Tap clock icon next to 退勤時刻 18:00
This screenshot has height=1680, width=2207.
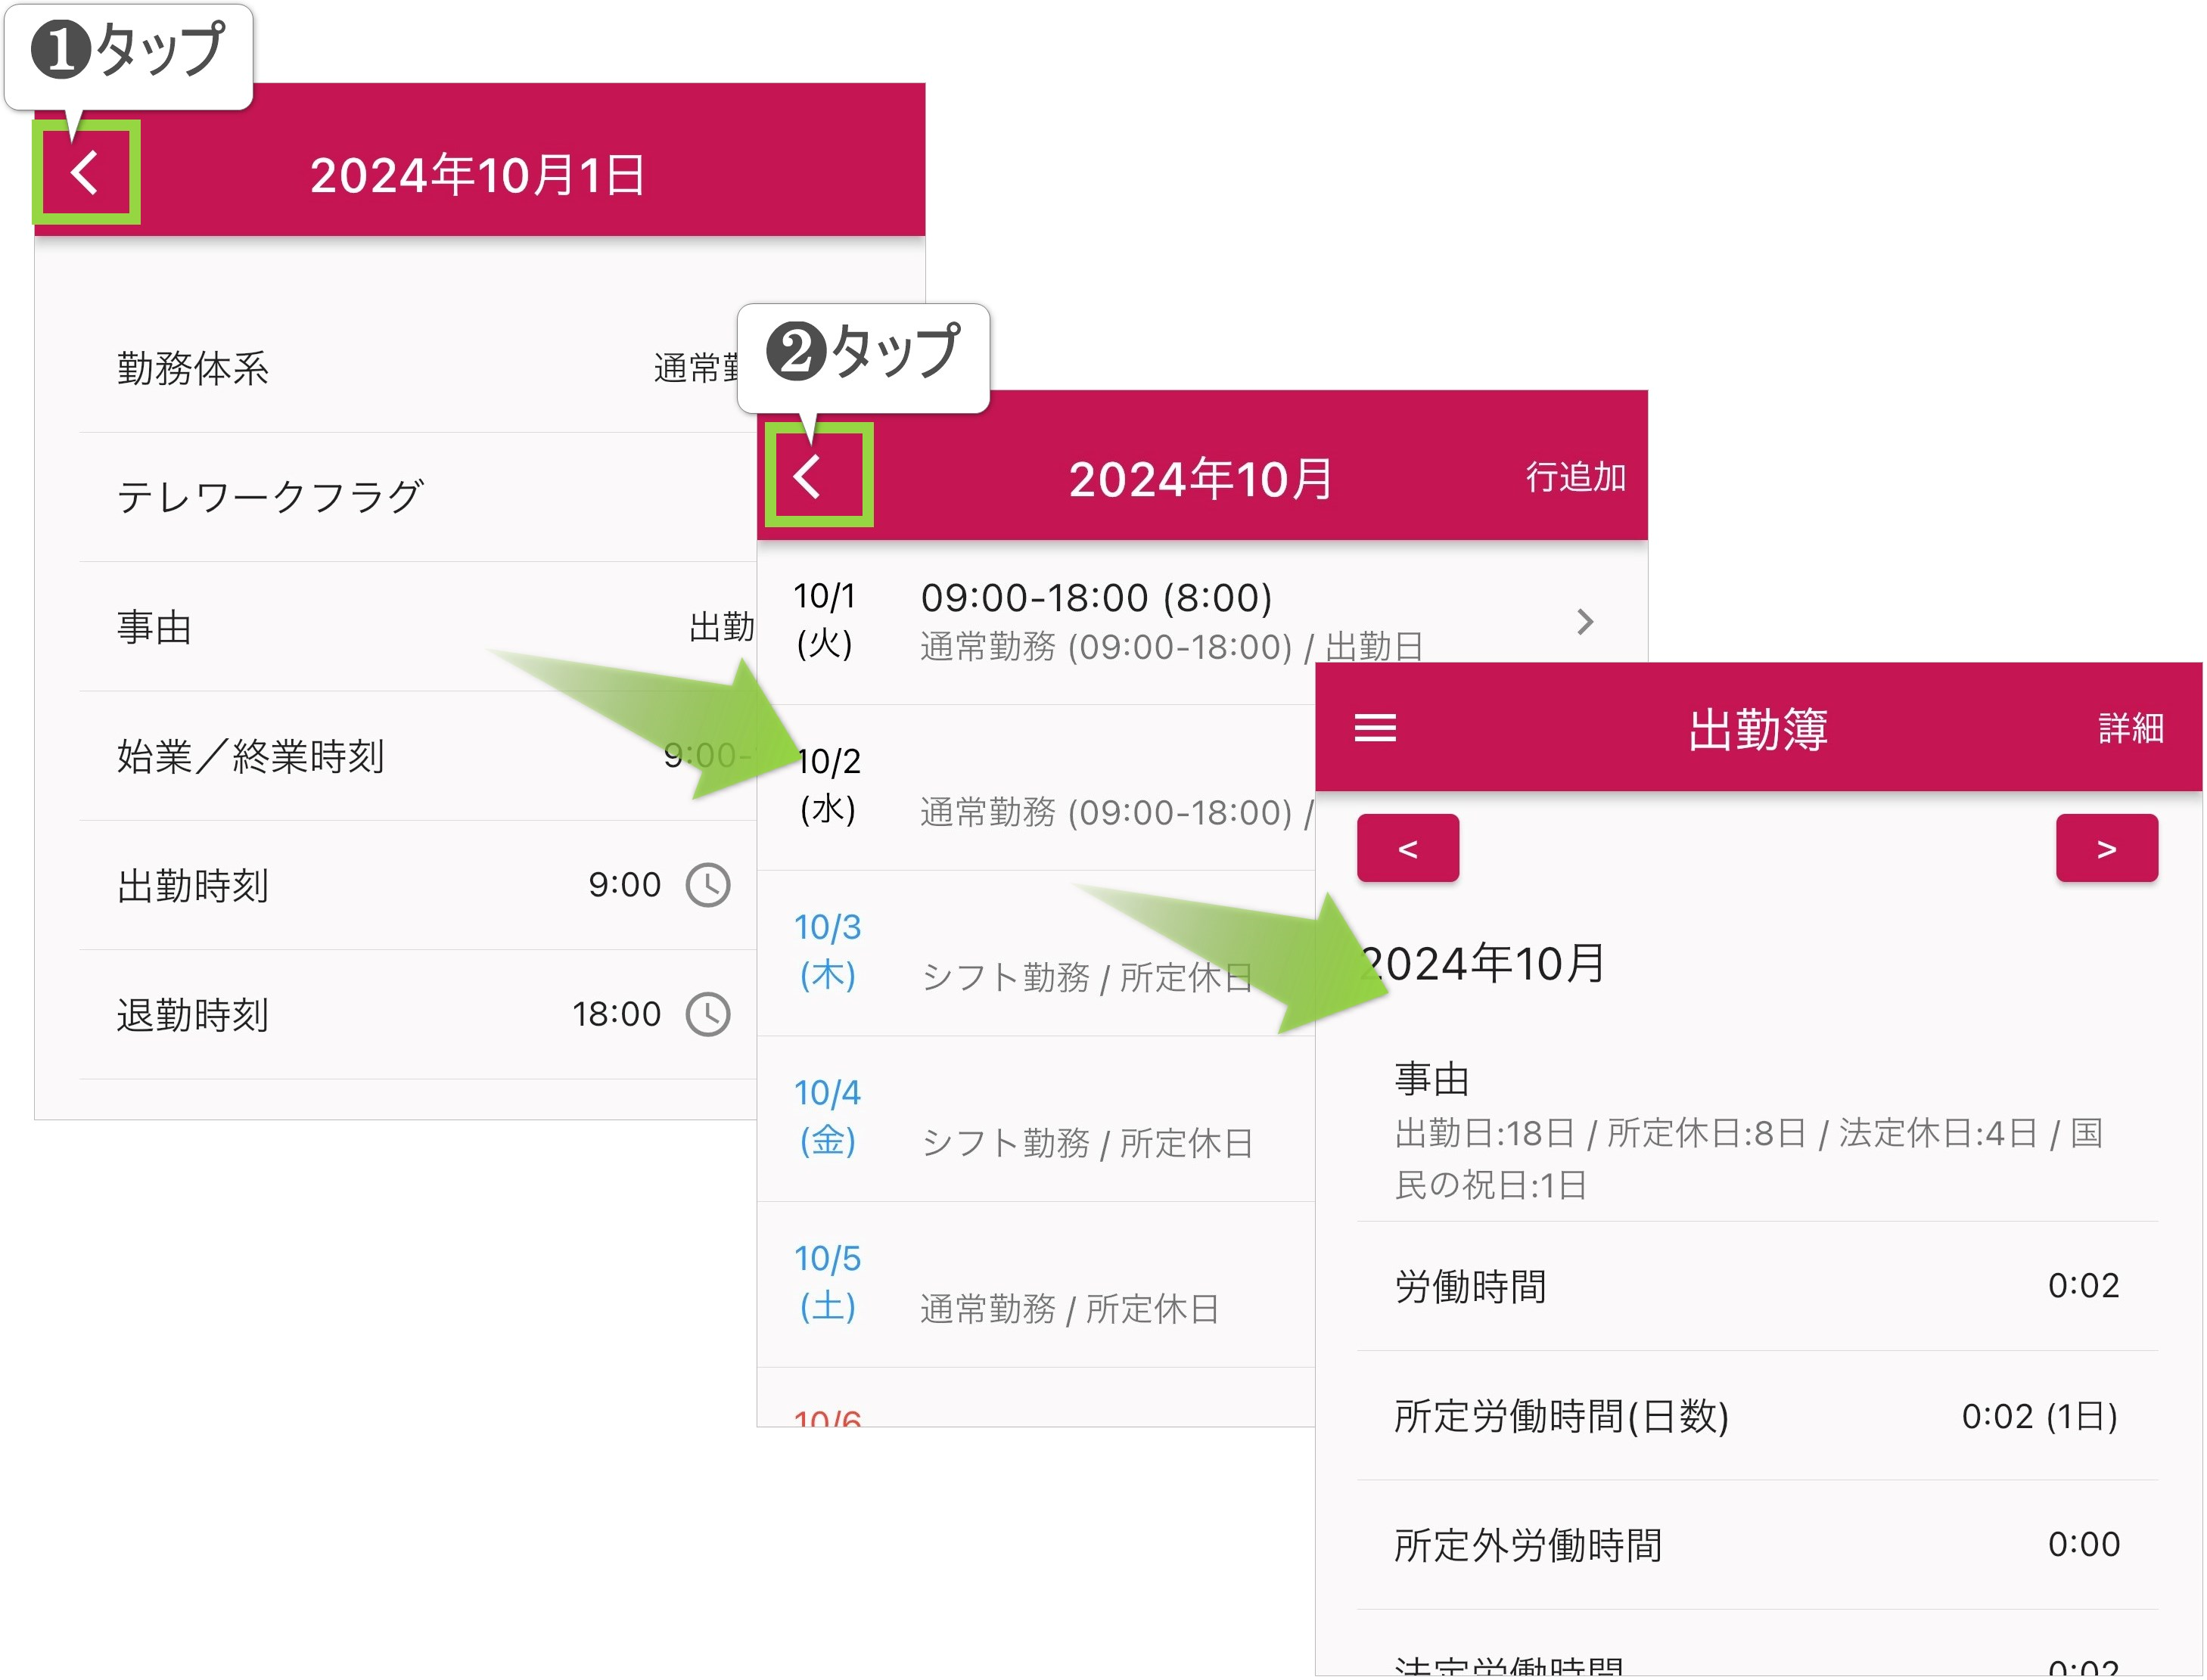[708, 1014]
